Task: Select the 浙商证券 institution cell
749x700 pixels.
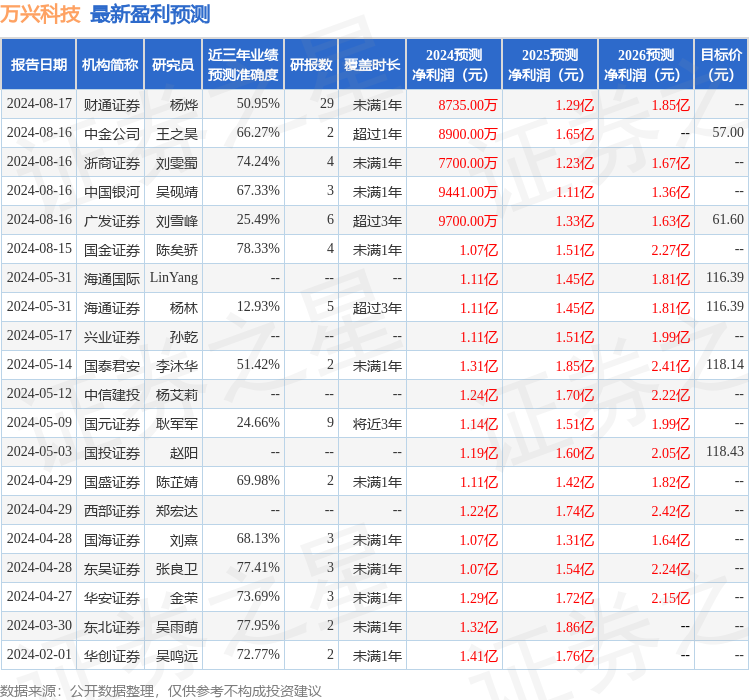Action: coord(112,163)
